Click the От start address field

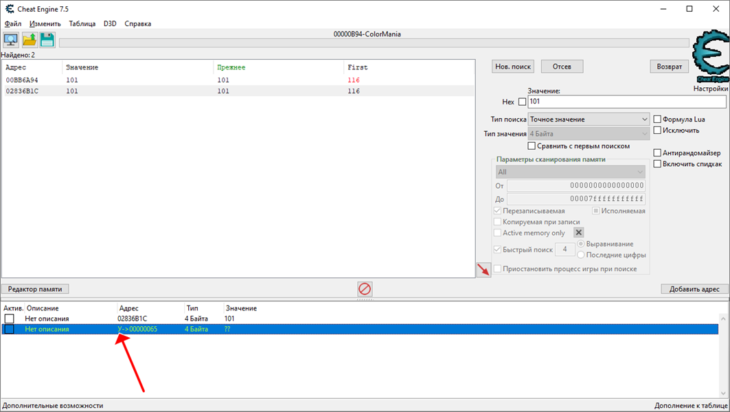pyautogui.click(x=576, y=185)
